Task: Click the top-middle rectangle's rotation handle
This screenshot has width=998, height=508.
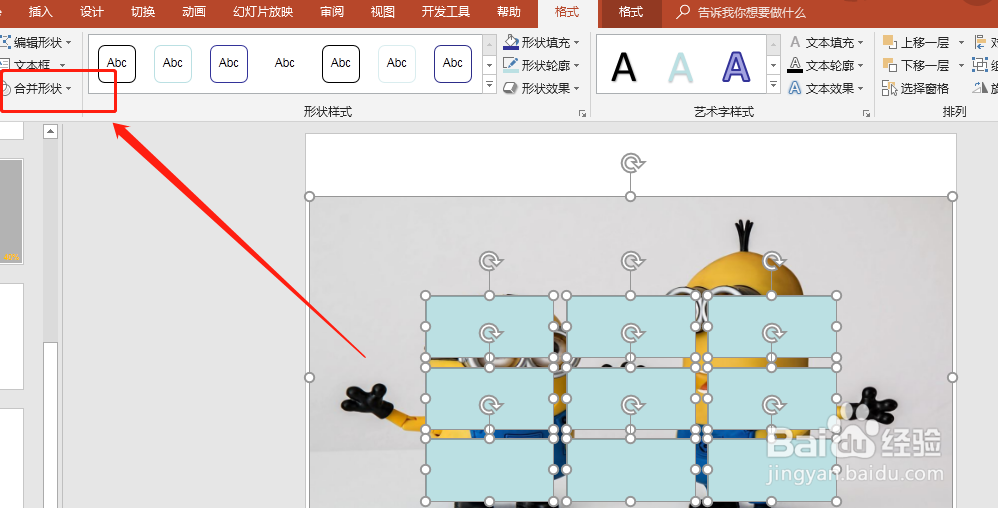Action: 631,261
